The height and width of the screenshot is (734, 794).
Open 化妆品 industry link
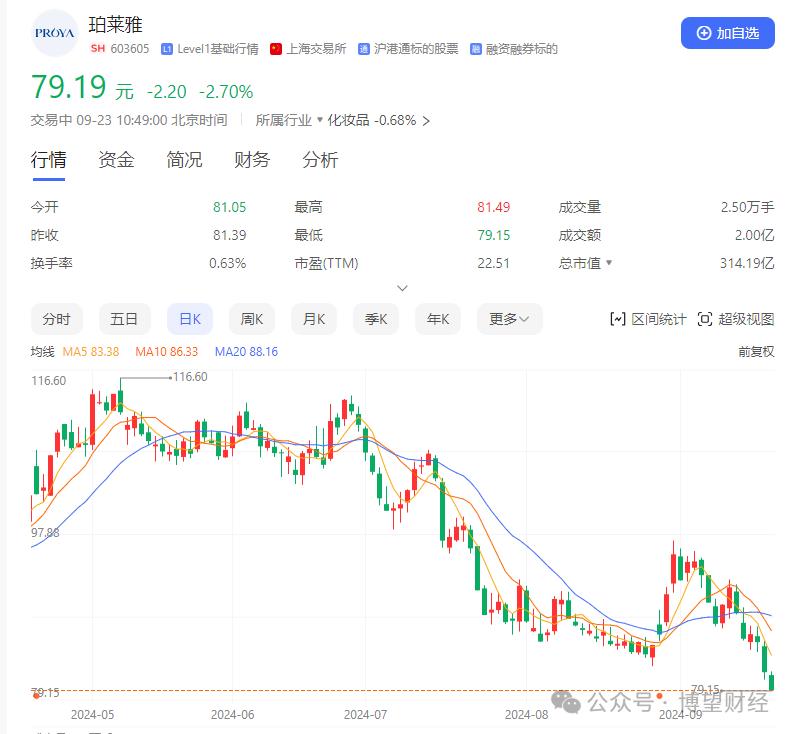click(x=348, y=120)
